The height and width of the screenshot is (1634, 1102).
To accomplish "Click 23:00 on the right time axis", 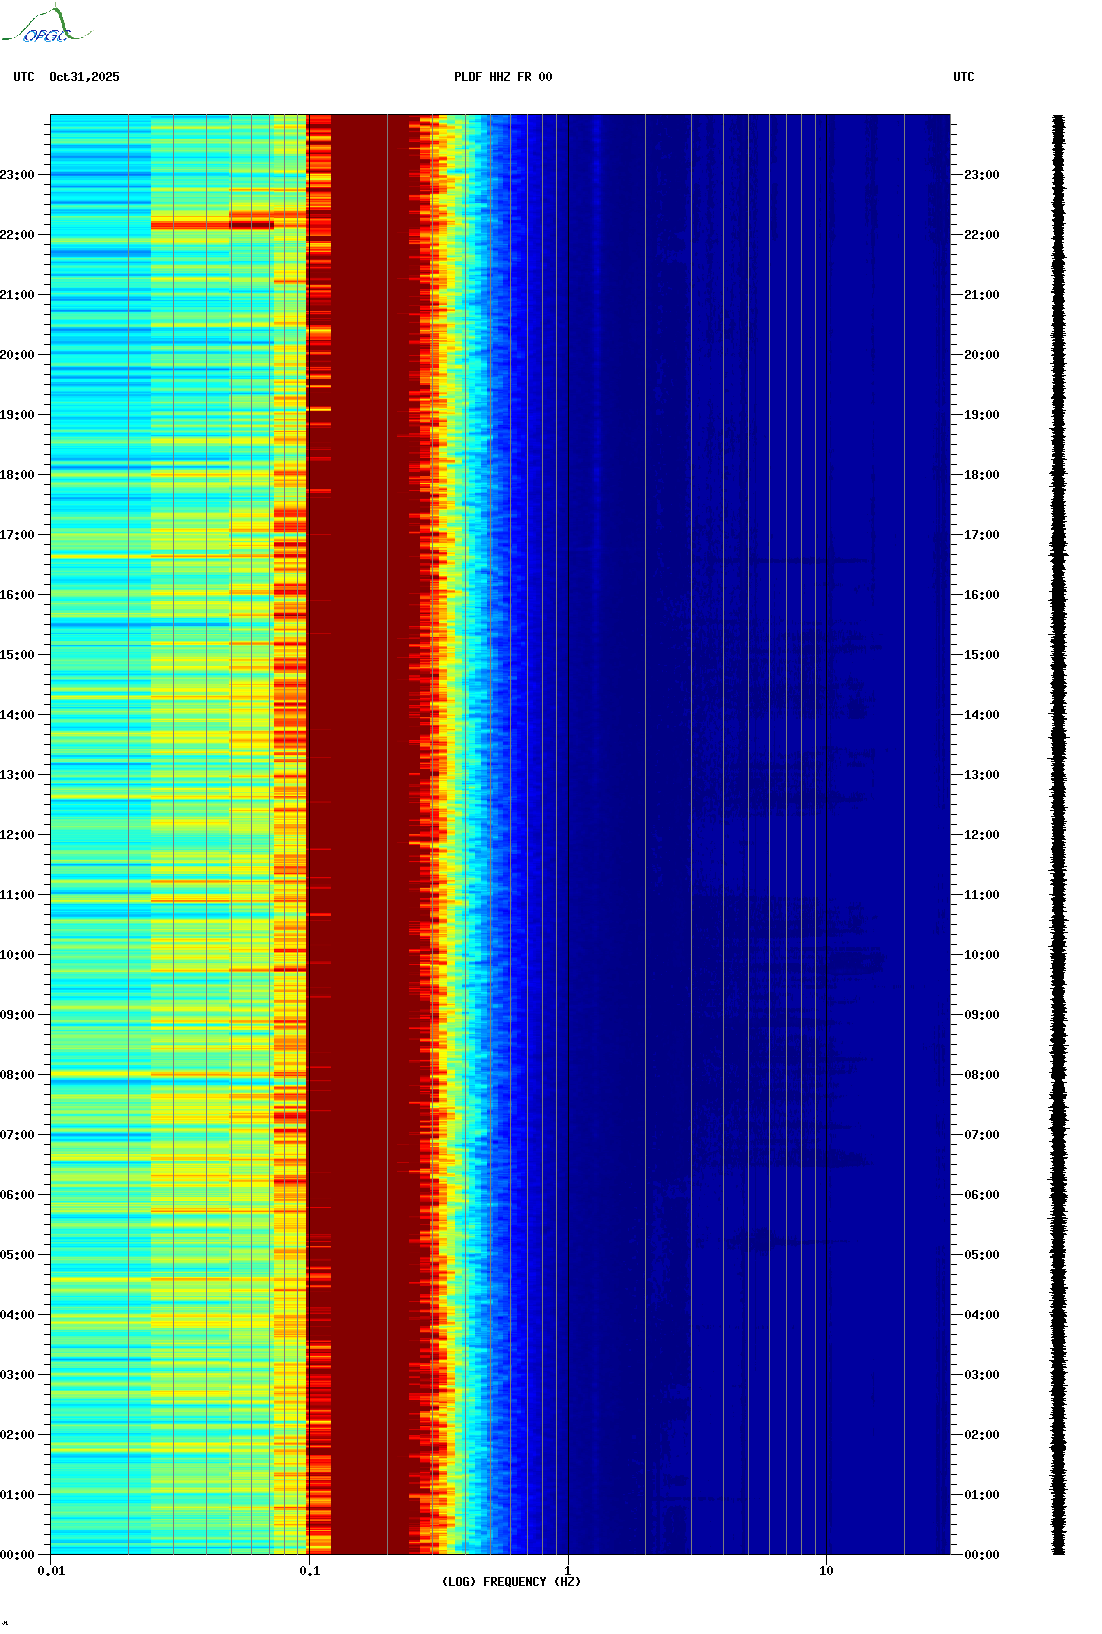I will click(x=982, y=175).
